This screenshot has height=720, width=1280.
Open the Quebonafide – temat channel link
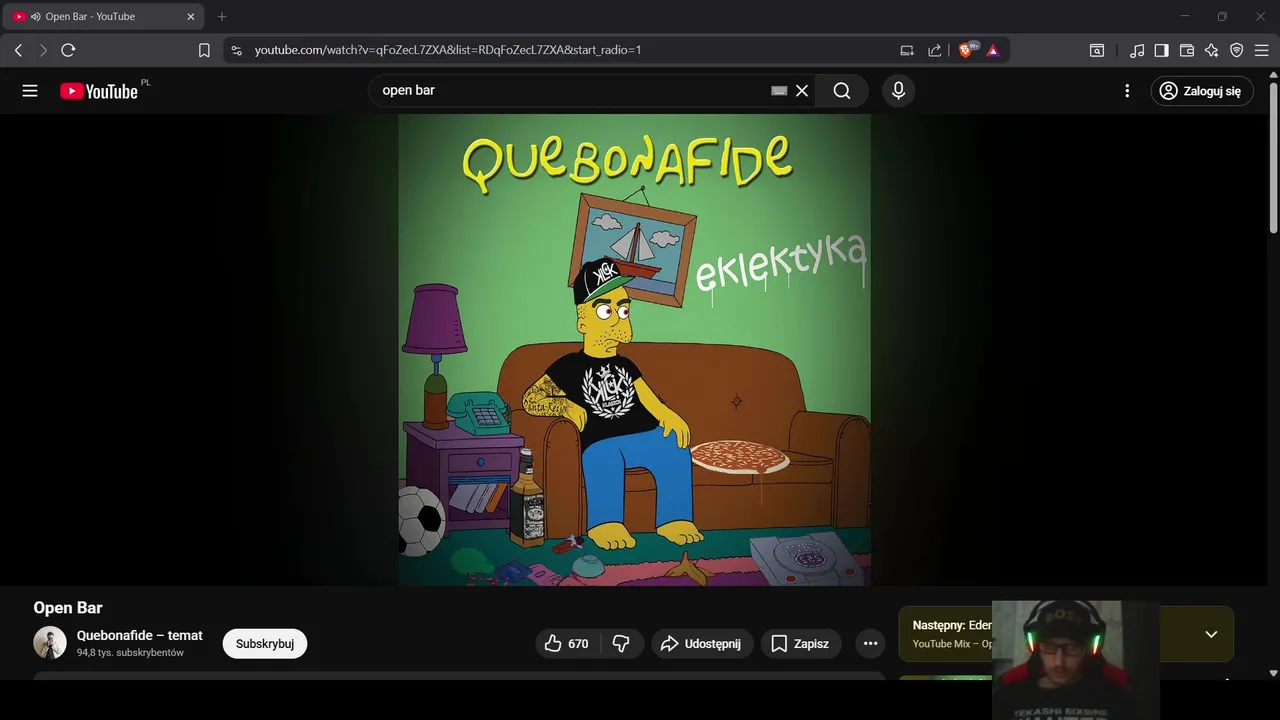pyautogui.click(x=140, y=636)
